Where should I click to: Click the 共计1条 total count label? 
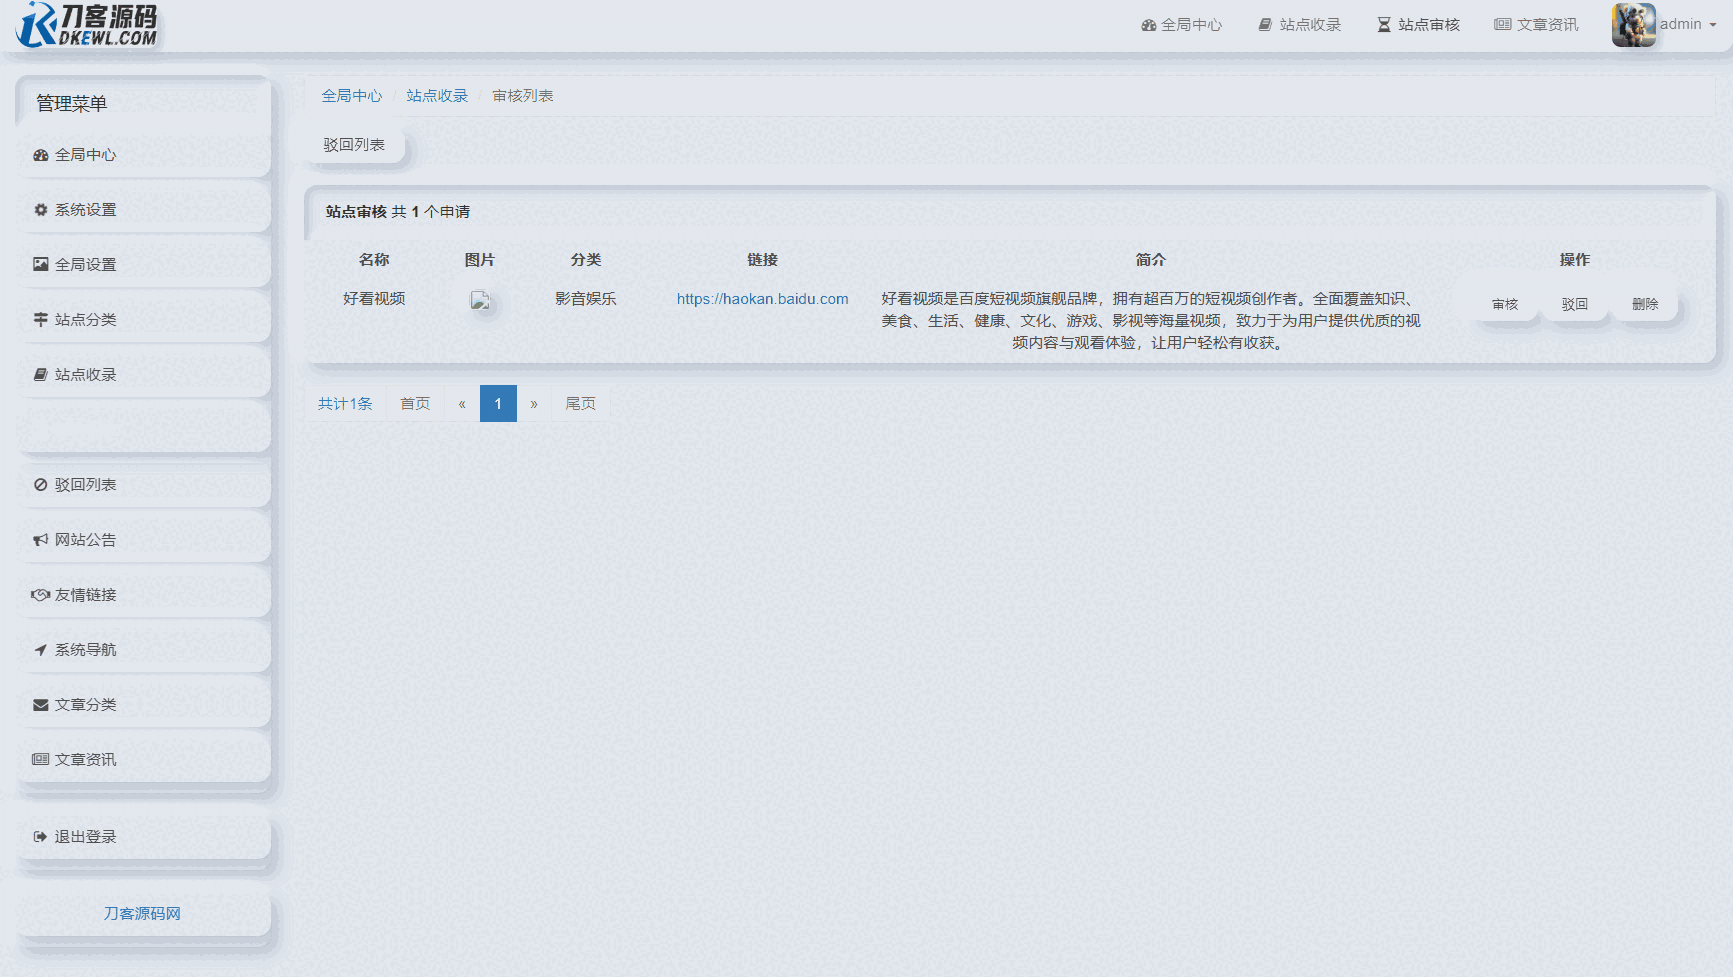345,404
